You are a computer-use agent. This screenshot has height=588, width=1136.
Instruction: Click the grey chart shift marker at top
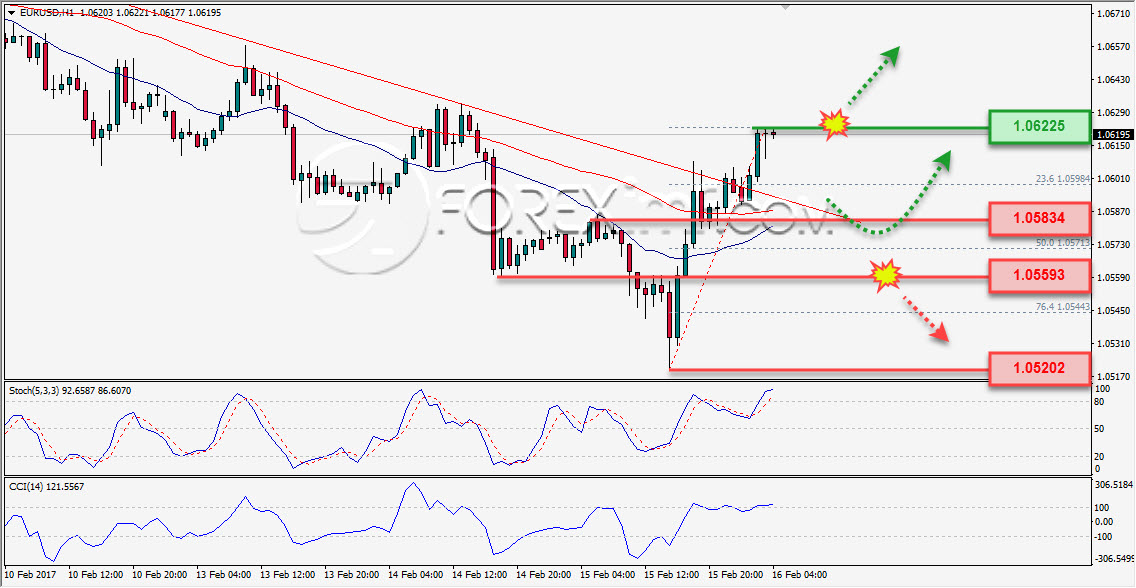785,9
